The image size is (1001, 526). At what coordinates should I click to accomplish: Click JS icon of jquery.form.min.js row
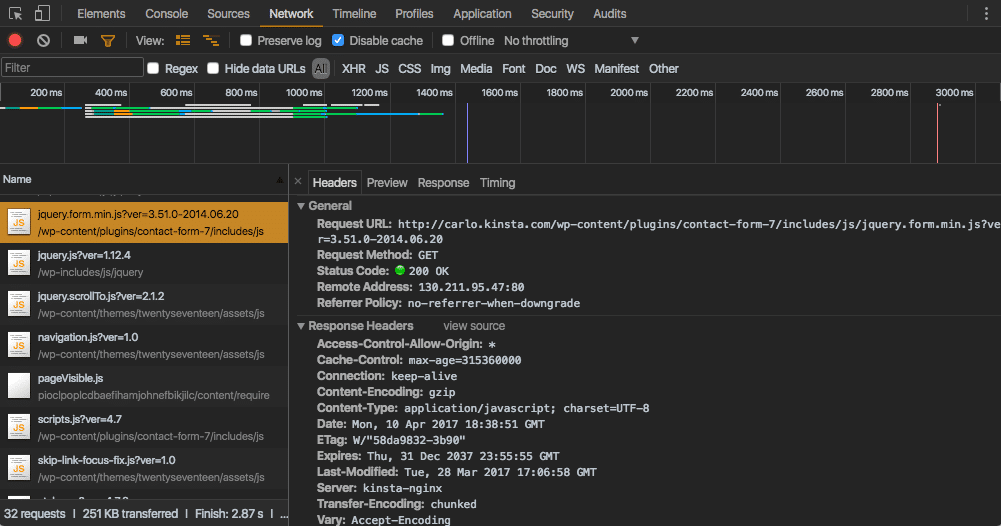point(19,222)
